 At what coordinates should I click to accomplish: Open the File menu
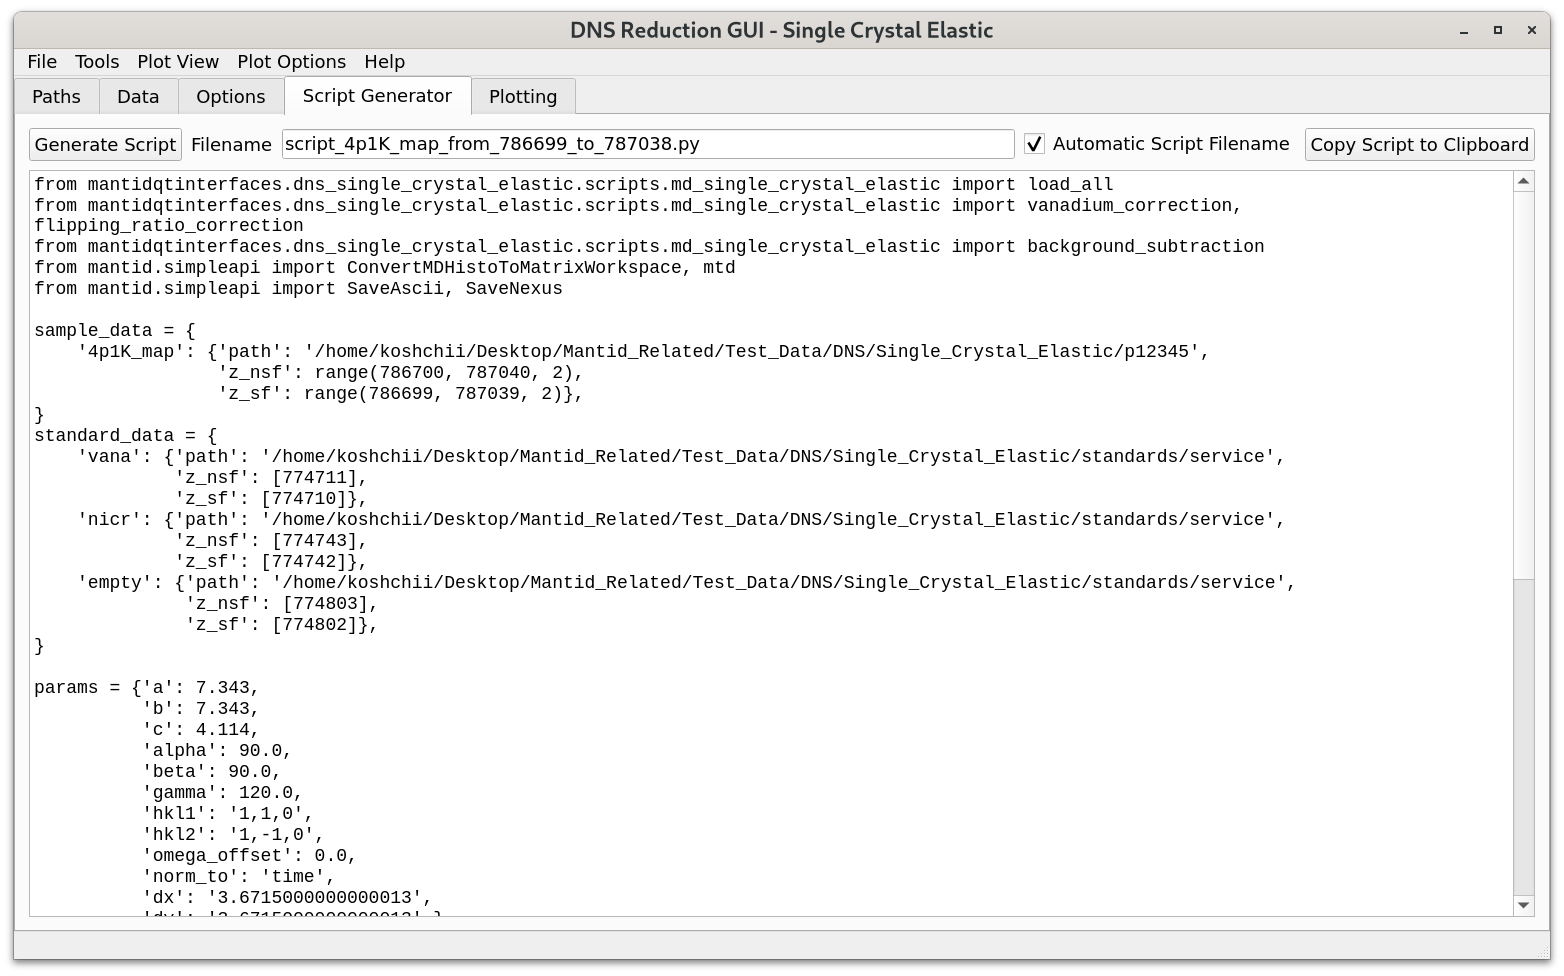click(x=42, y=62)
